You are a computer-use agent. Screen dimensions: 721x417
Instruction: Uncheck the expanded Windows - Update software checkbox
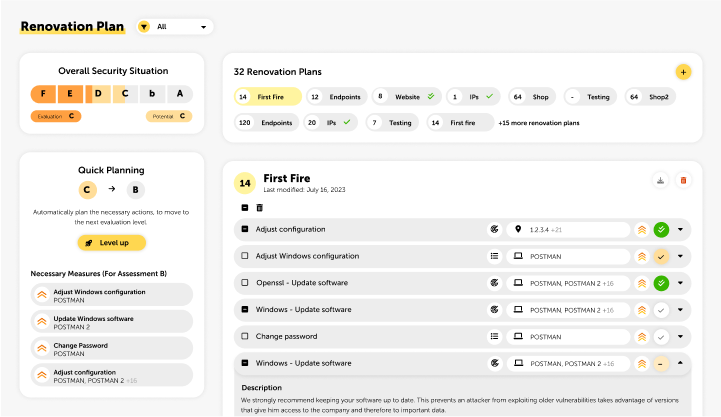pyautogui.click(x=245, y=363)
